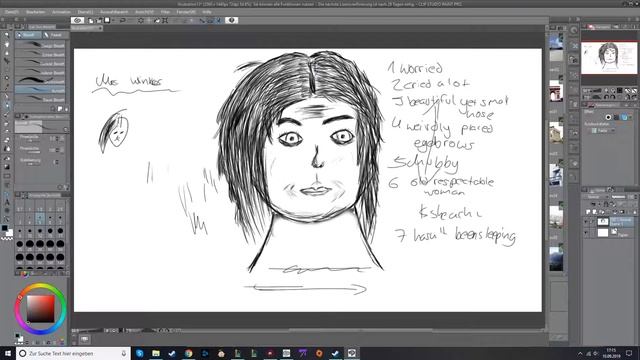Select the Airbrush tool
Screen dimensions: 640x360
point(7,123)
